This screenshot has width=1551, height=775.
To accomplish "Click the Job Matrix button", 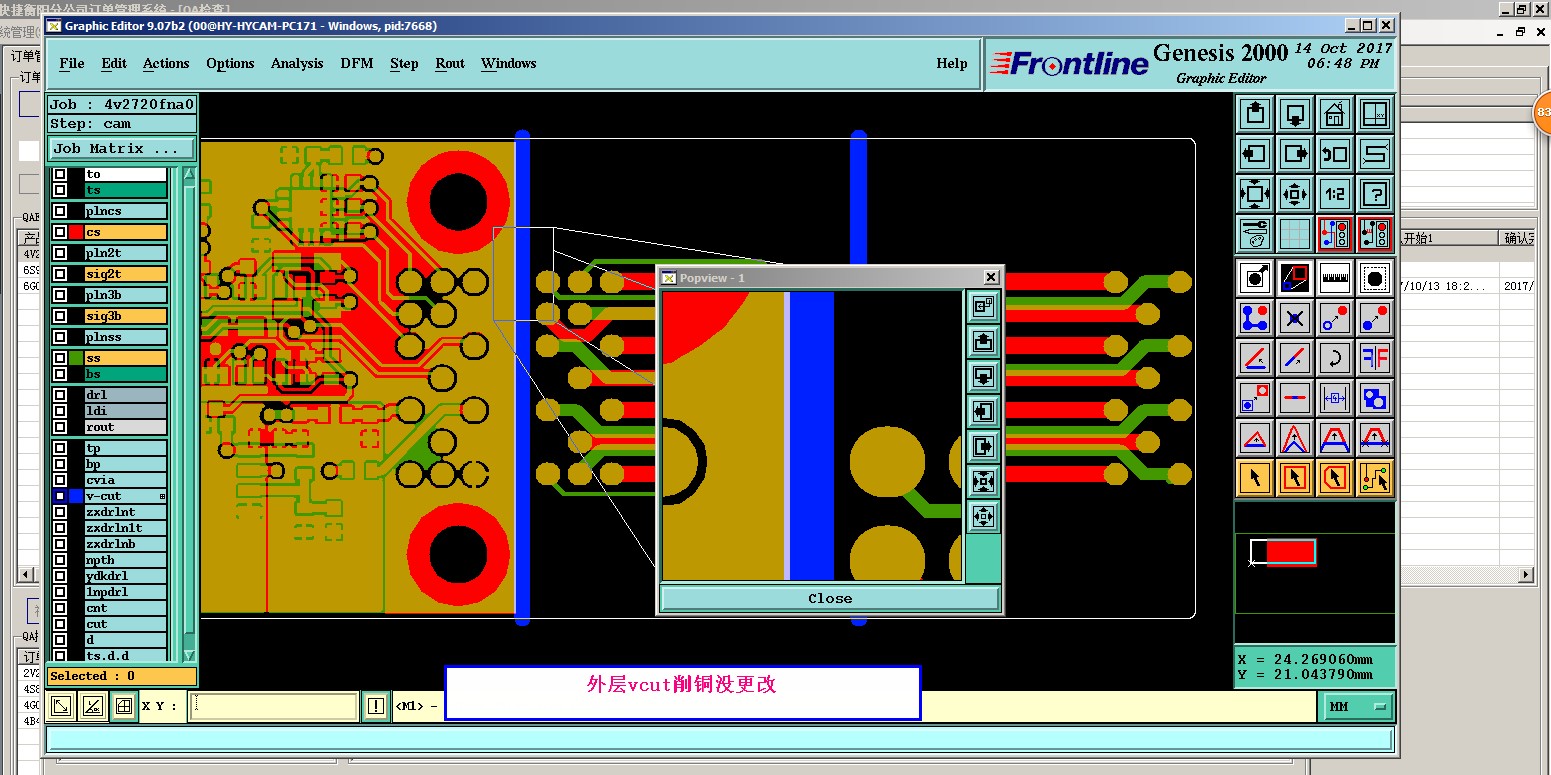I will [x=122, y=148].
